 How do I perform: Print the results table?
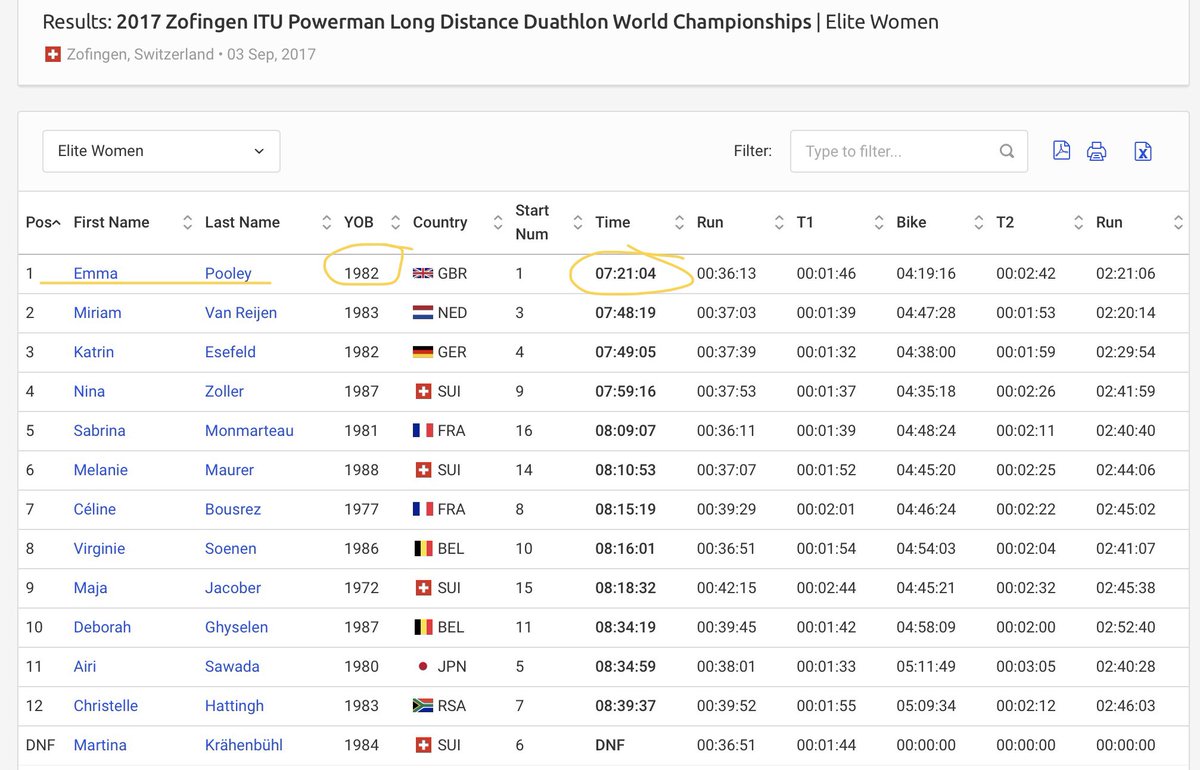point(1096,151)
